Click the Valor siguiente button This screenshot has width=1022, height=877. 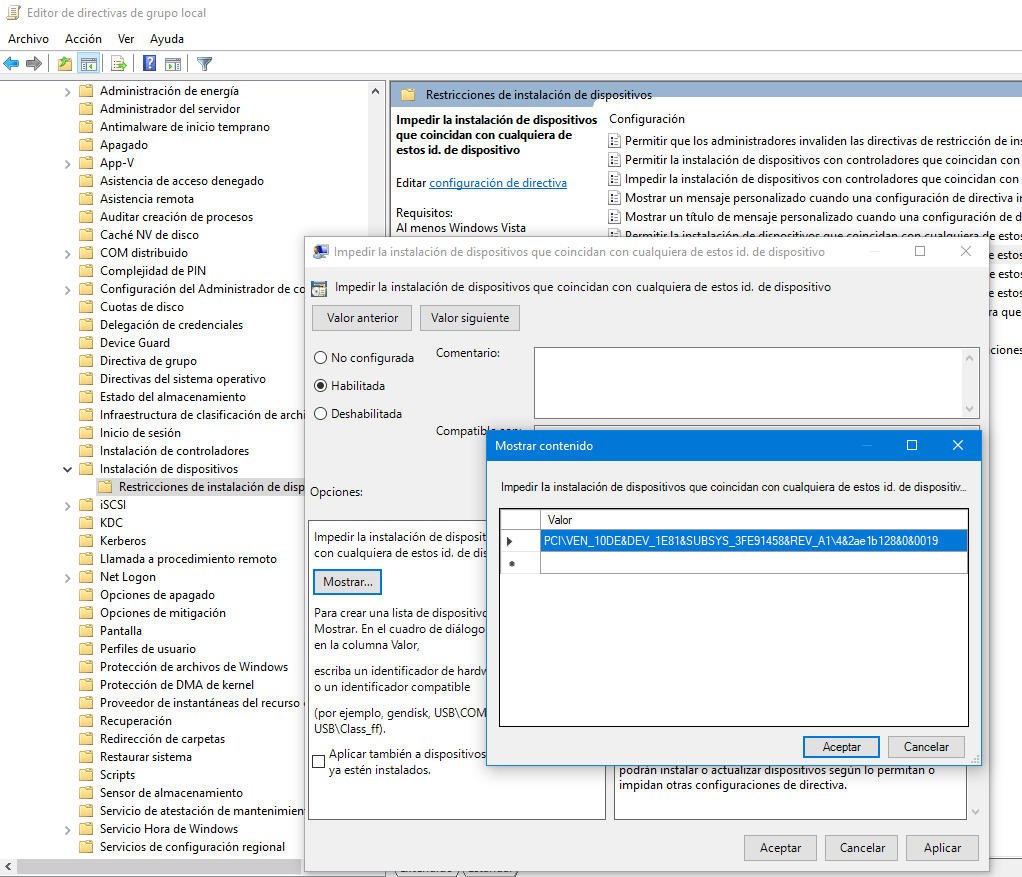[x=470, y=318]
